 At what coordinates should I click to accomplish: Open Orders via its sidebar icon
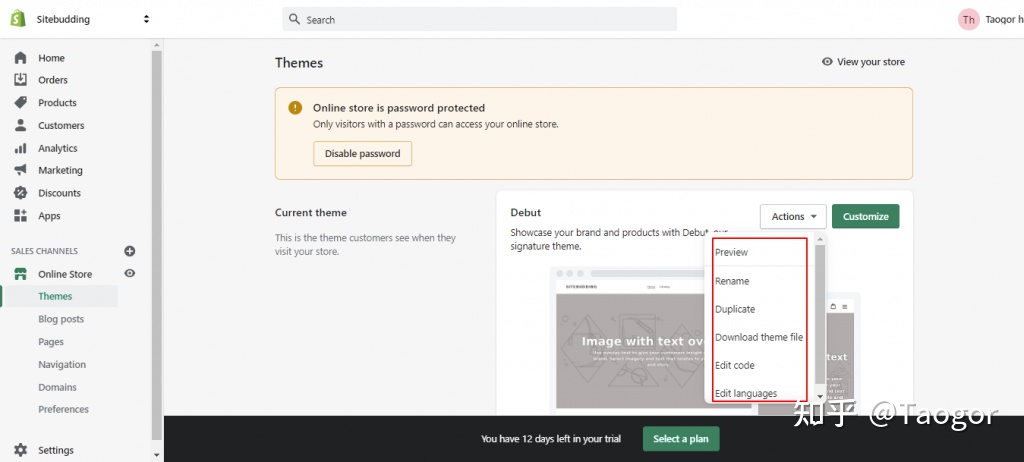(x=20, y=80)
